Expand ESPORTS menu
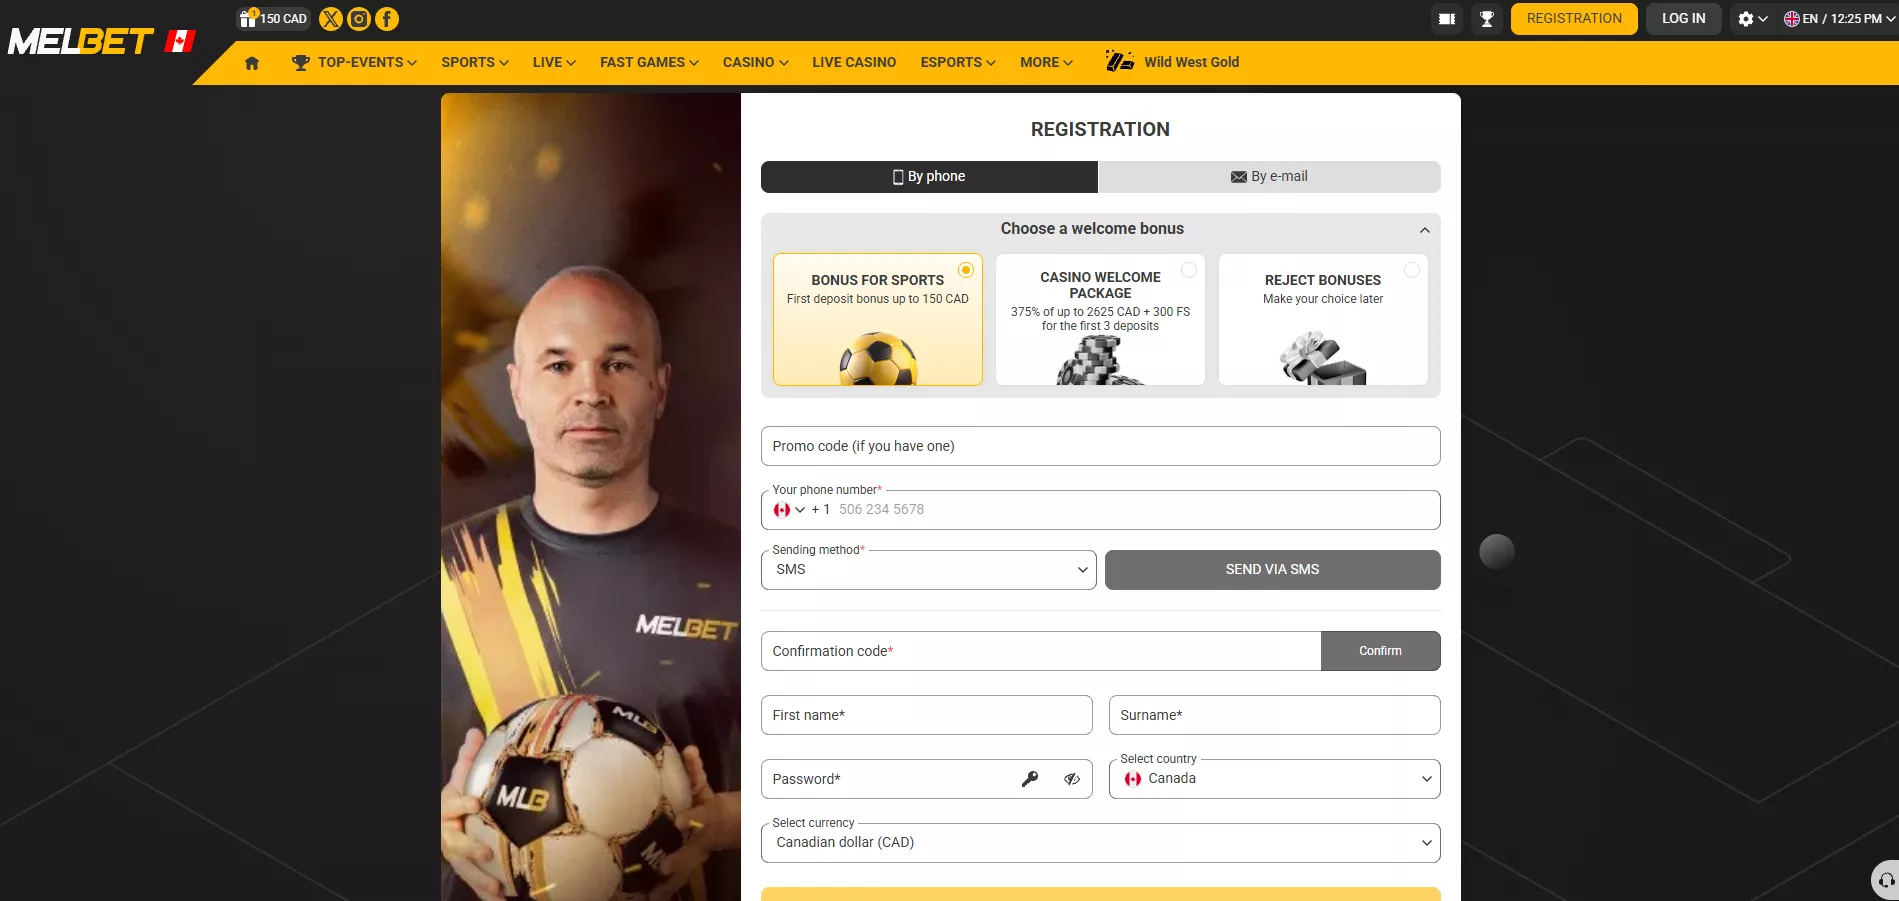This screenshot has height=901, width=1899. [958, 62]
